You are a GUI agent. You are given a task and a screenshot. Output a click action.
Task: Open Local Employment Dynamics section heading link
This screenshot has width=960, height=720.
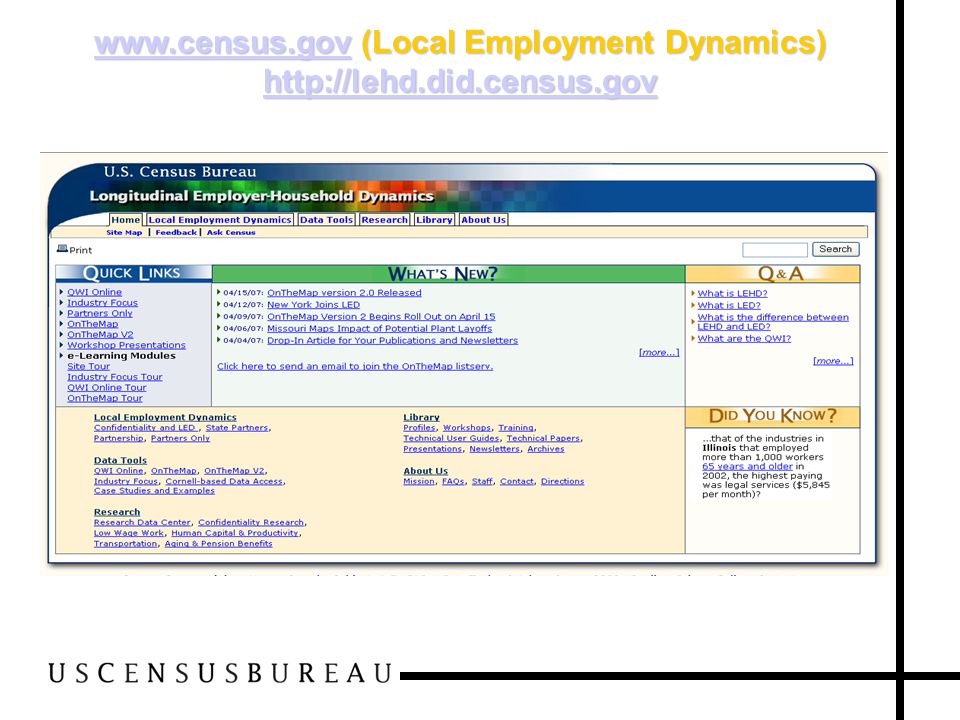point(165,417)
